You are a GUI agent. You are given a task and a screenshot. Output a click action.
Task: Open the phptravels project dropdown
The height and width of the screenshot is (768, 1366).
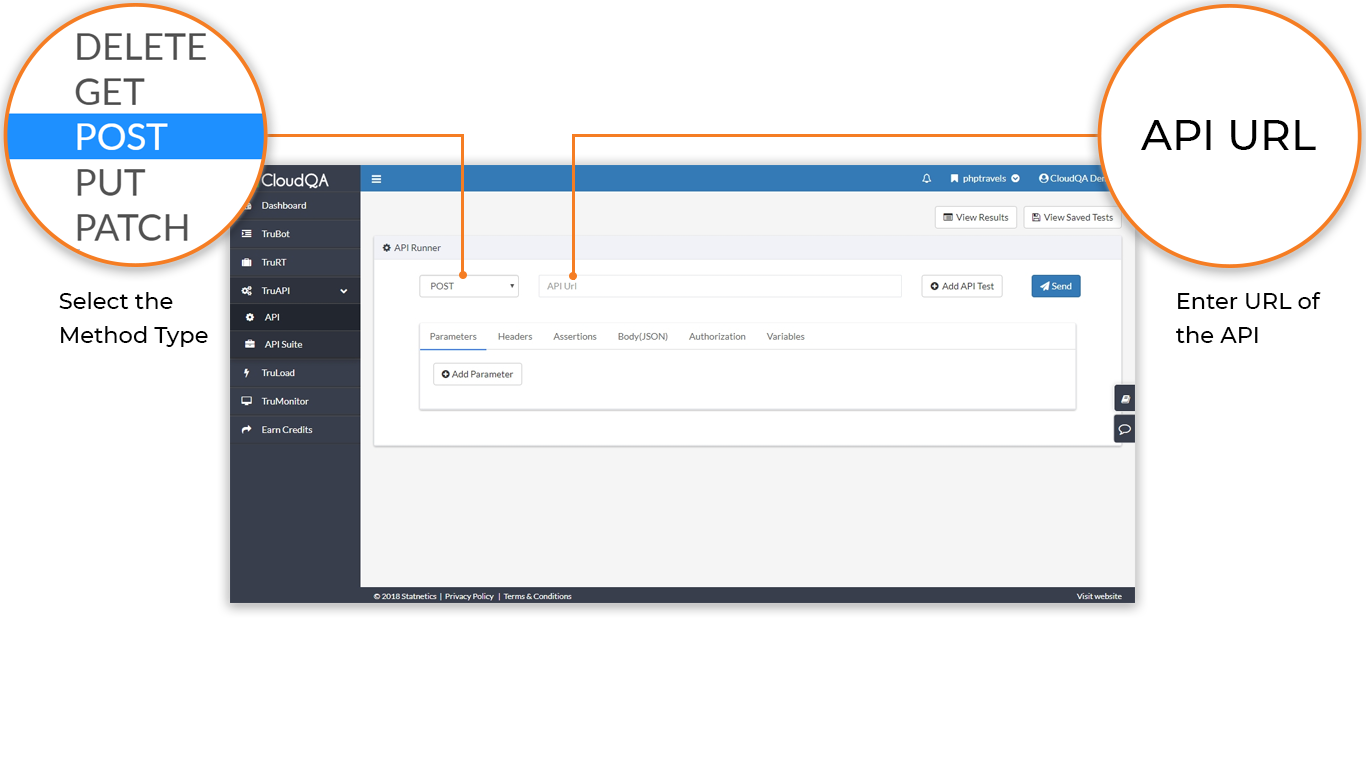click(985, 178)
